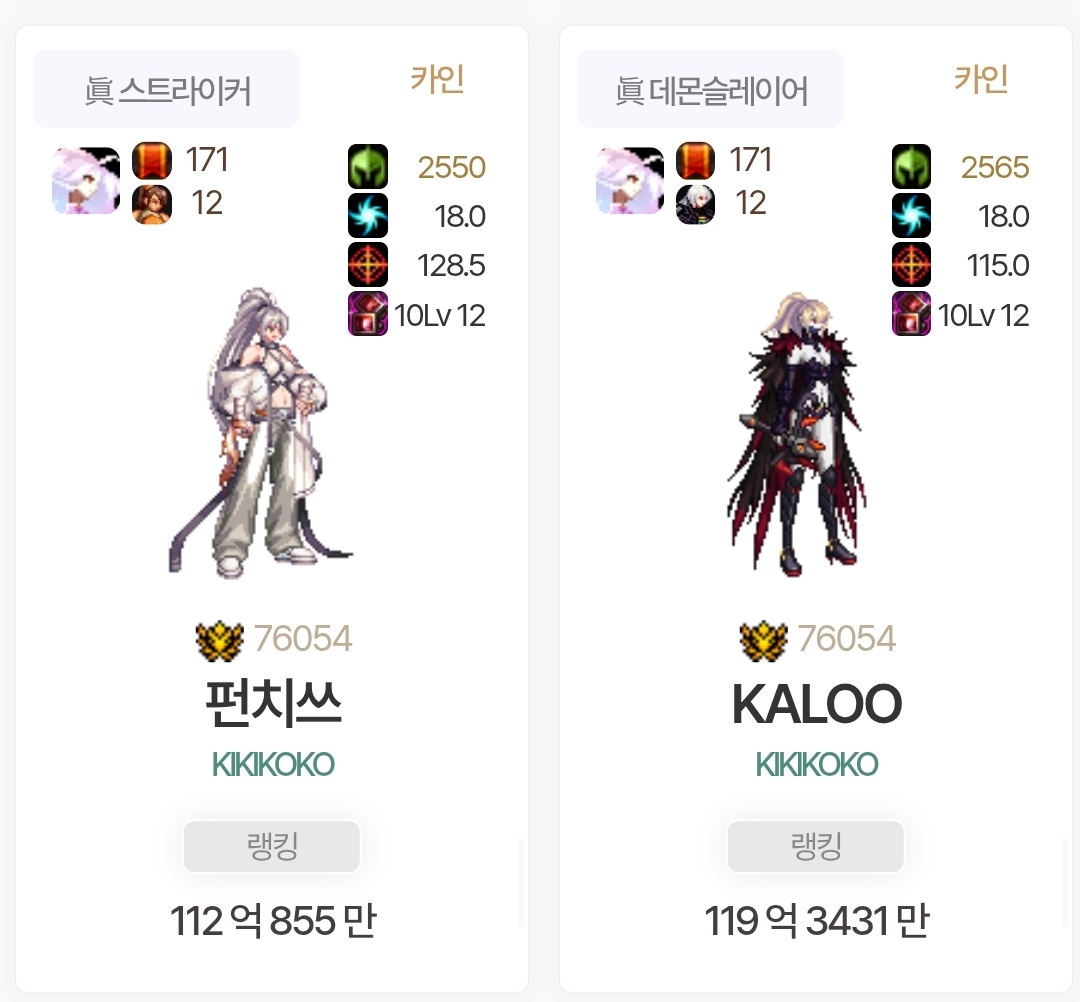
Task: Click the purple cube icon on the KALOO card
Action: 911,313
